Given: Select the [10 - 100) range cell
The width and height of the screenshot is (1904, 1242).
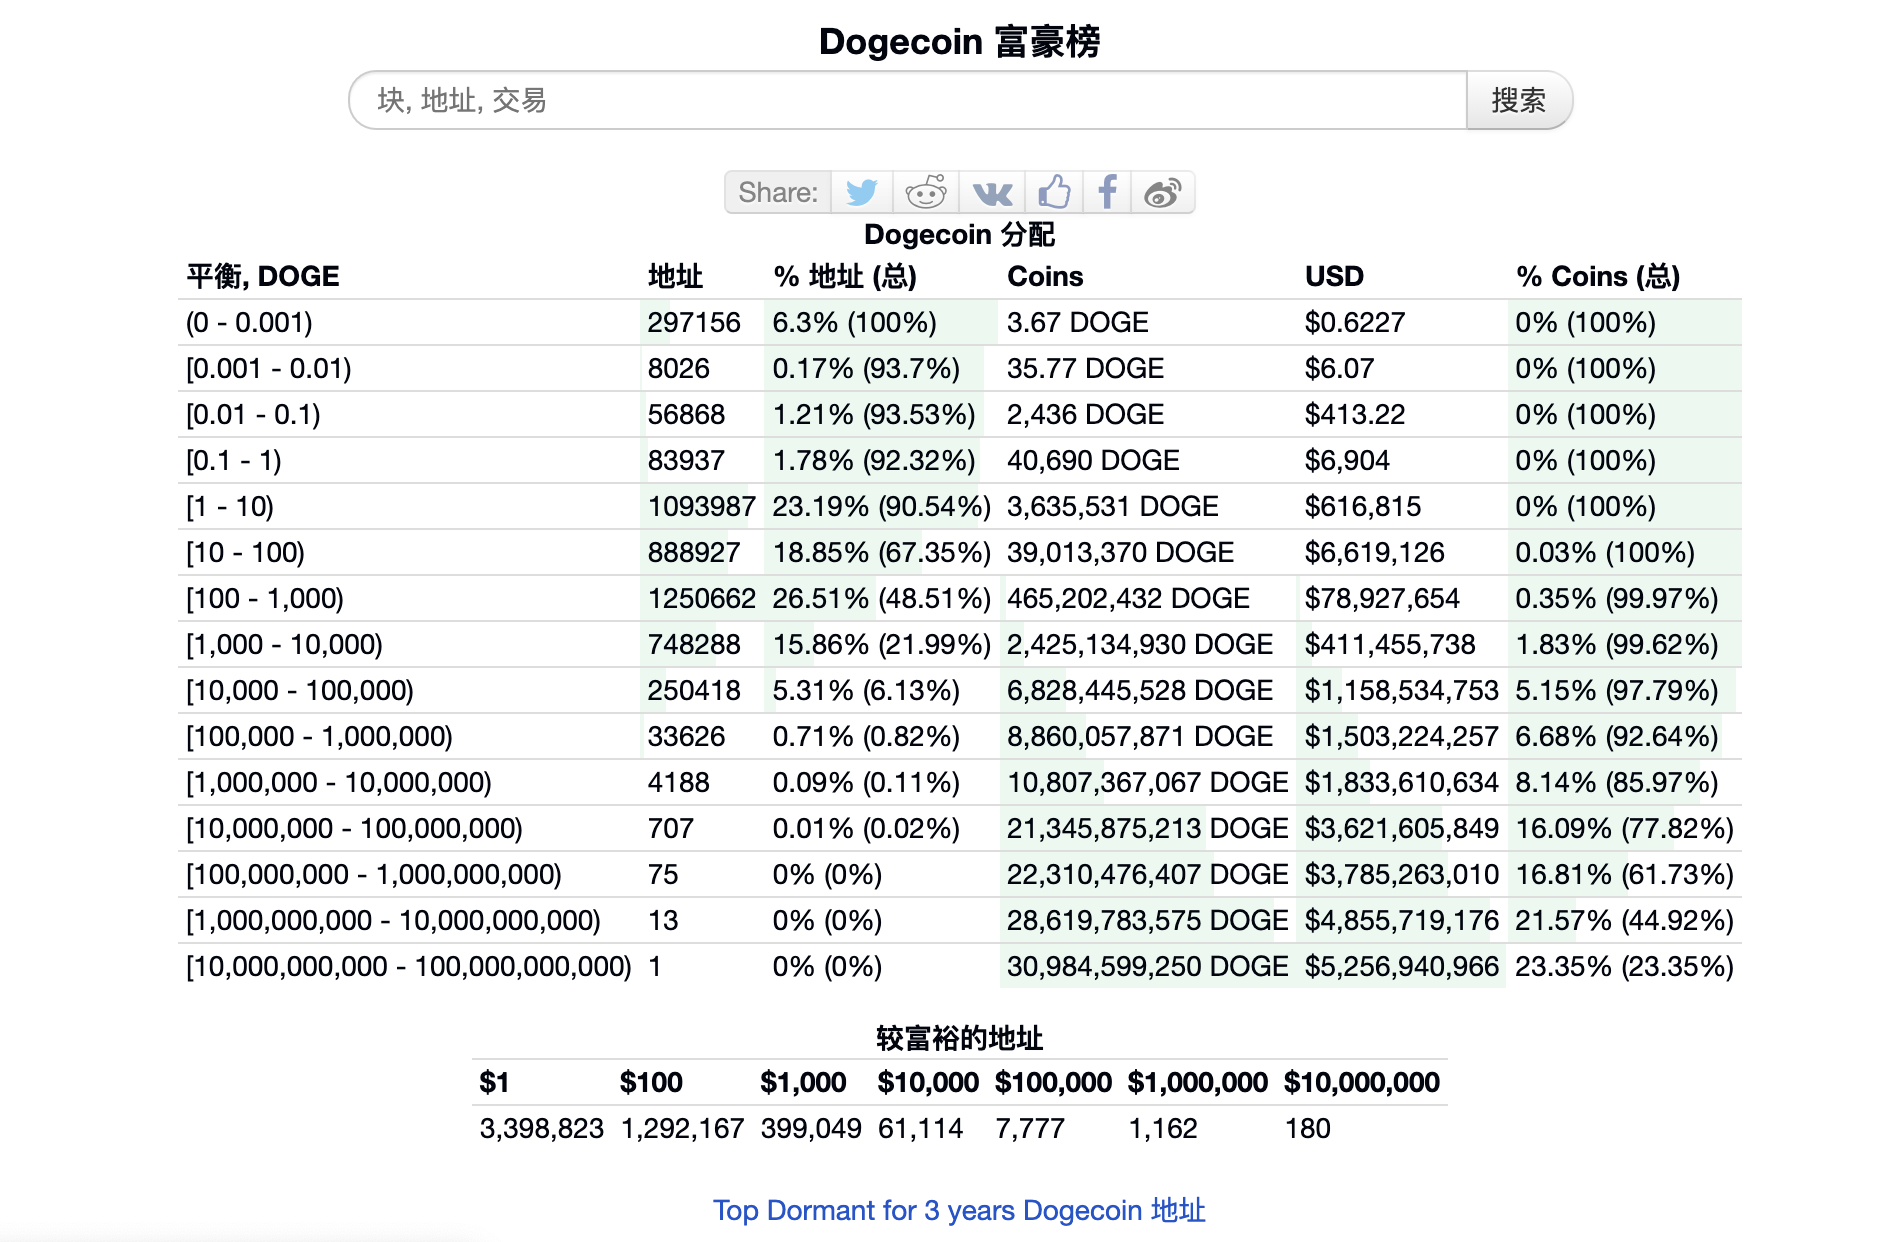Looking at the screenshot, I should pos(245,552).
